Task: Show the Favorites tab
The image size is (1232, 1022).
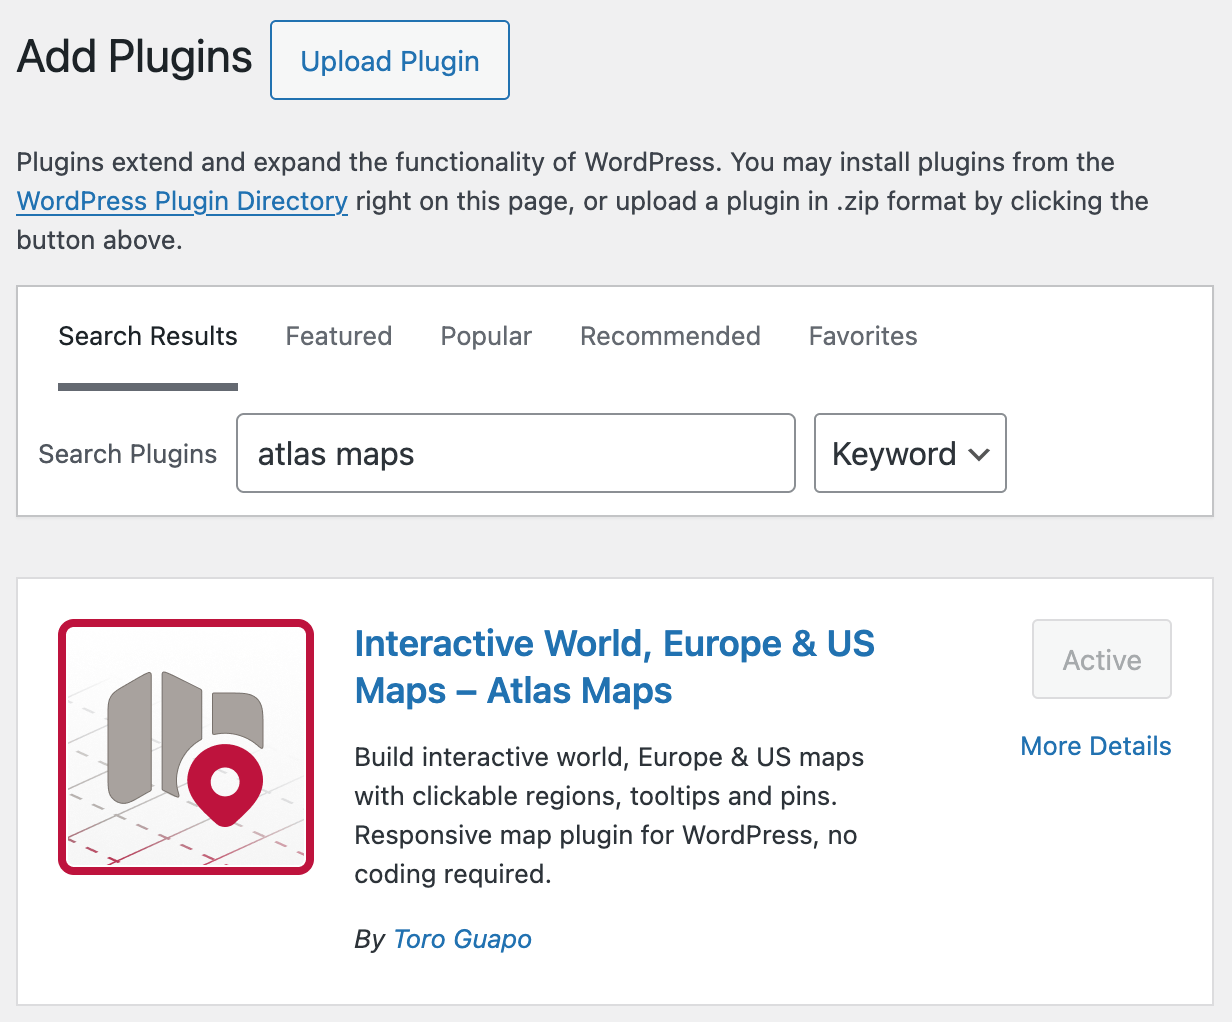Action: 862,337
